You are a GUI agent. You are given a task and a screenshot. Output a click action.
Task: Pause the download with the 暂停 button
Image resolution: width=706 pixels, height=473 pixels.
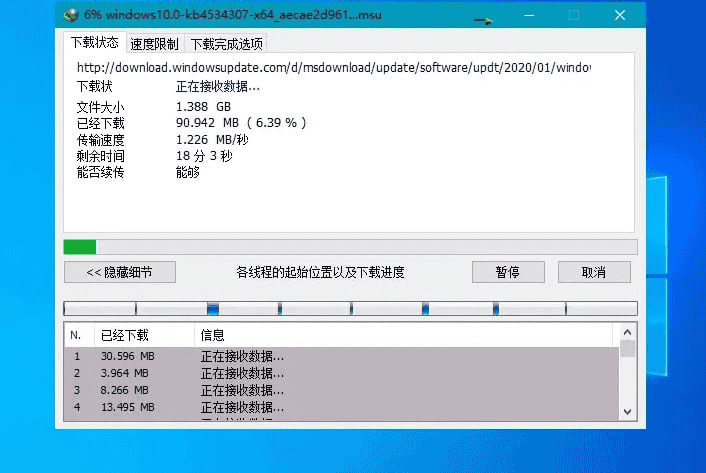pos(507,272)
